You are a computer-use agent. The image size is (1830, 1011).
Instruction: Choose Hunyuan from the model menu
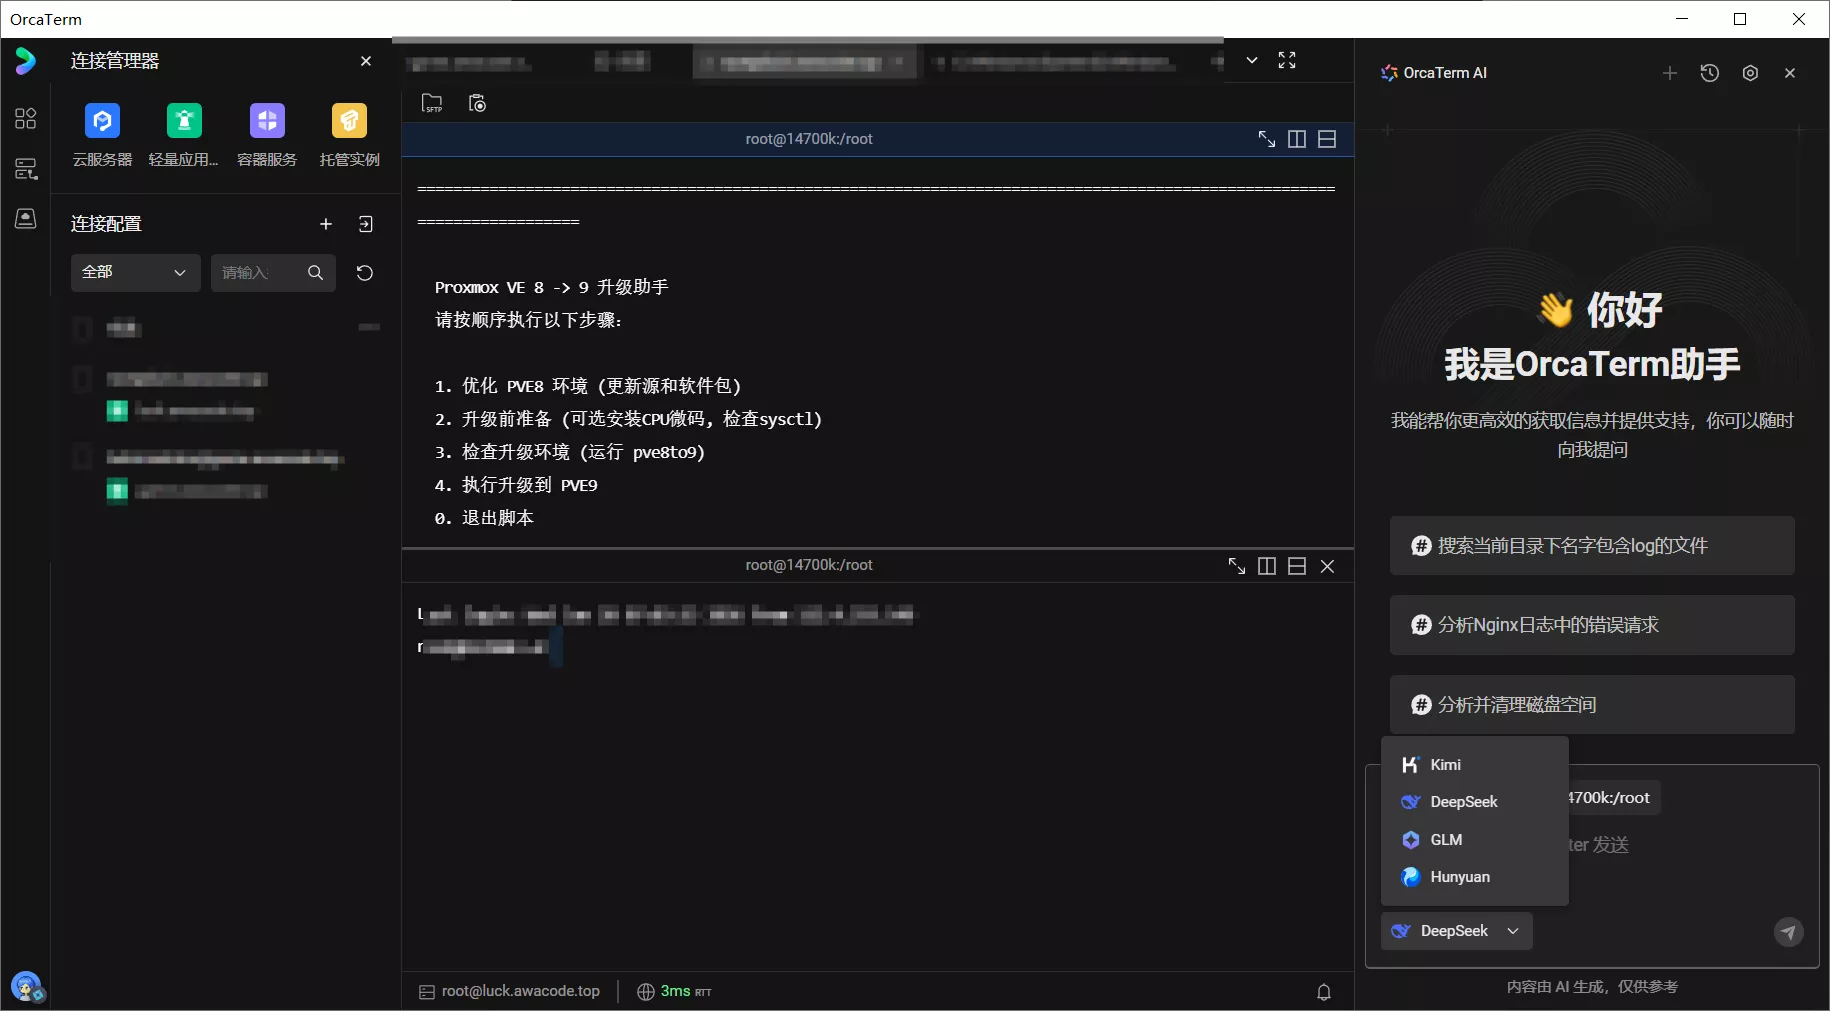click(x=1459, y=877)
